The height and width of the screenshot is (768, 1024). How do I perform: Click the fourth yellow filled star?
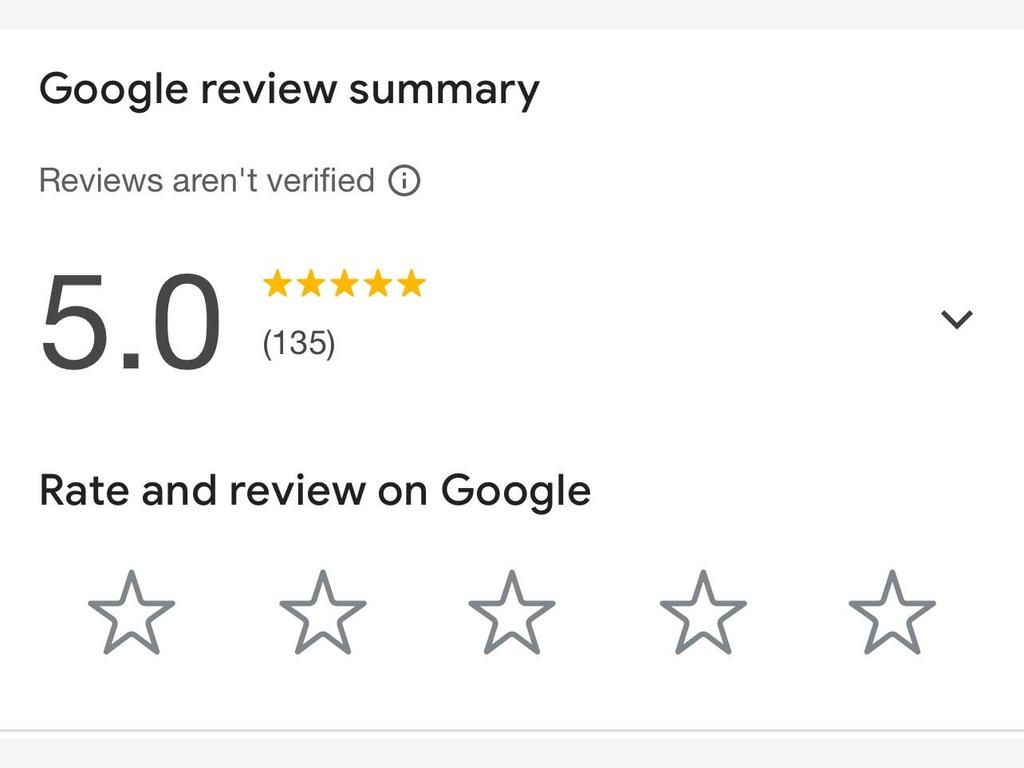[377, 283]
